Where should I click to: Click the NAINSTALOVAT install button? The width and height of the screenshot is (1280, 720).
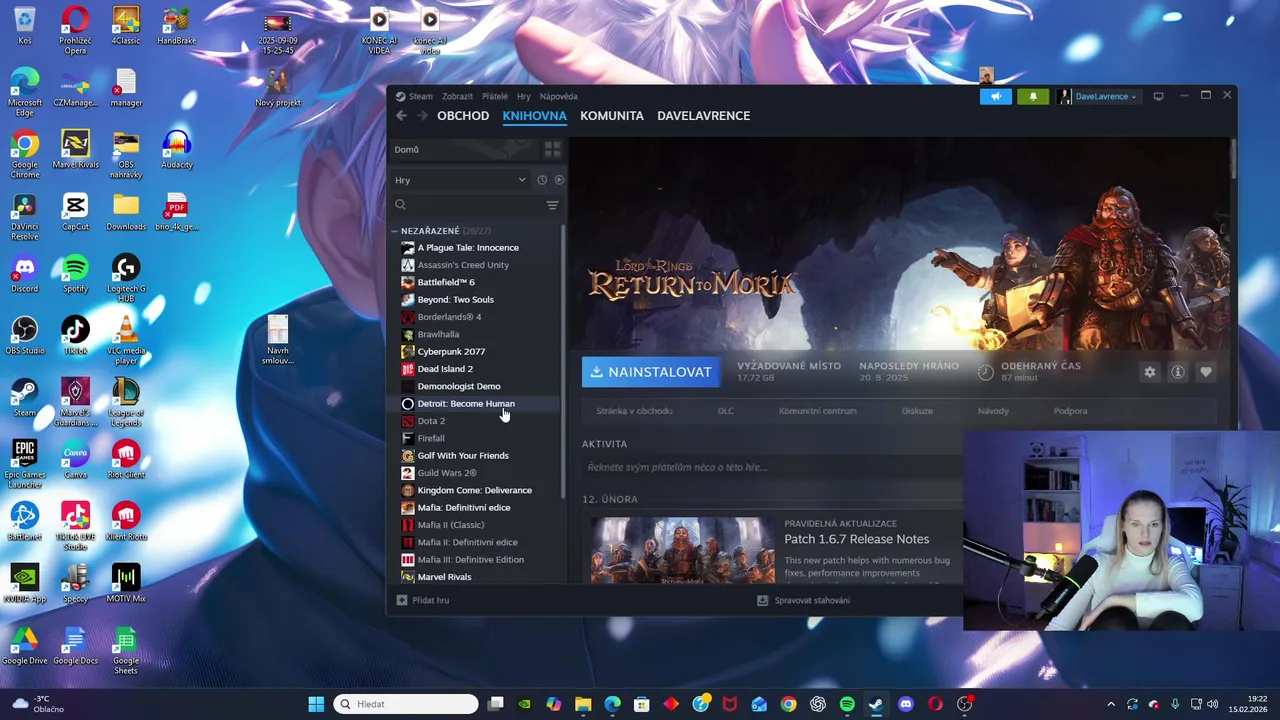point(651,372)
